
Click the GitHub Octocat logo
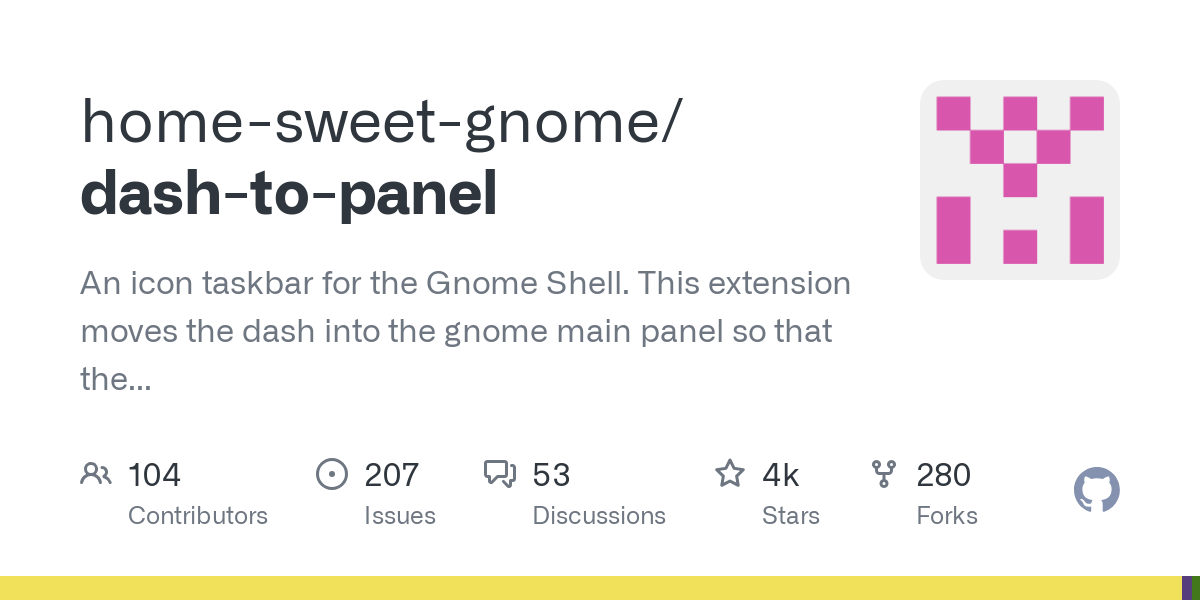tap(1096, 491)
